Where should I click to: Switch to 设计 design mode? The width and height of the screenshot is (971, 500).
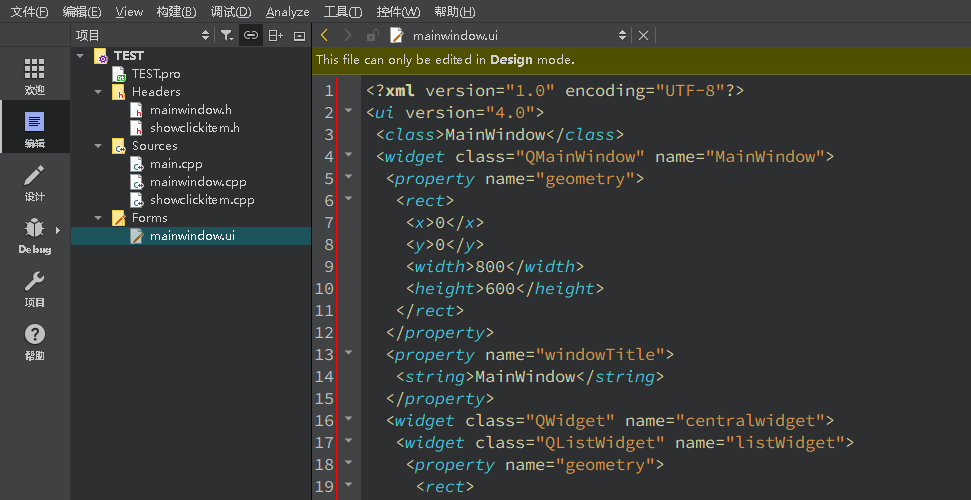coord(35,183)
